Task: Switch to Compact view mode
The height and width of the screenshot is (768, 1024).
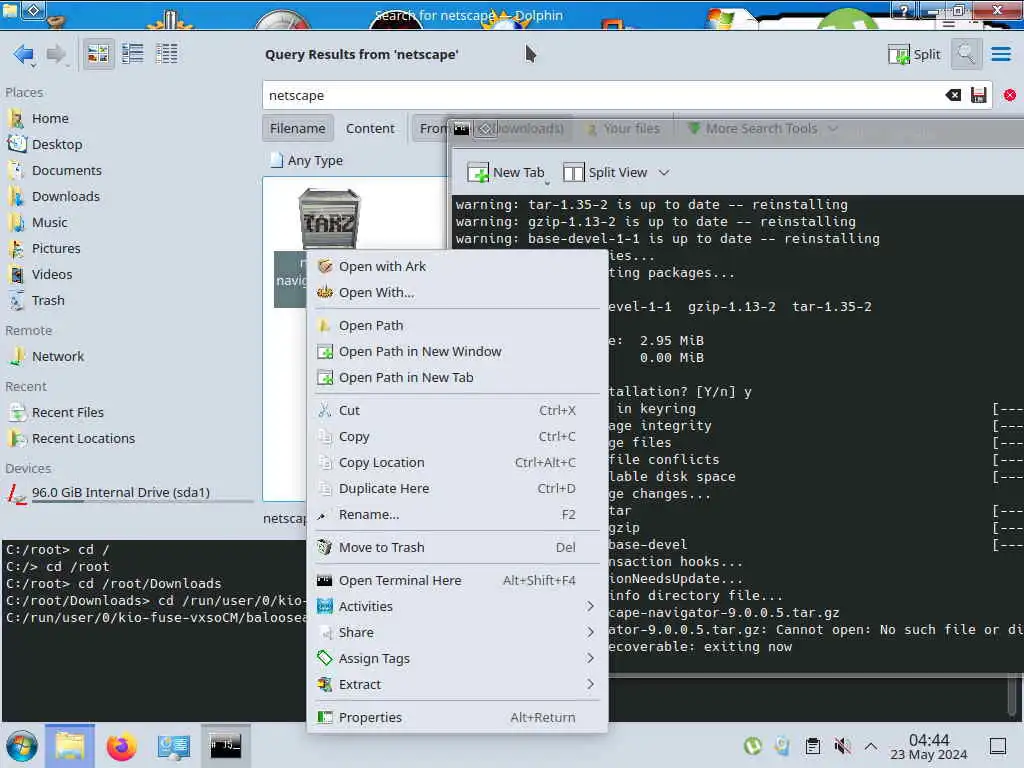Action: pyautogui.click(x=133, y=54)
